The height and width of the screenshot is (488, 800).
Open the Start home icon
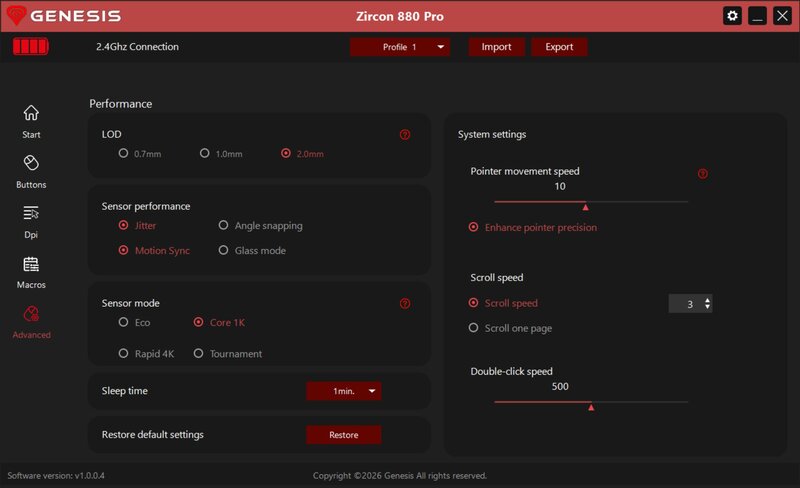(31, 113)
